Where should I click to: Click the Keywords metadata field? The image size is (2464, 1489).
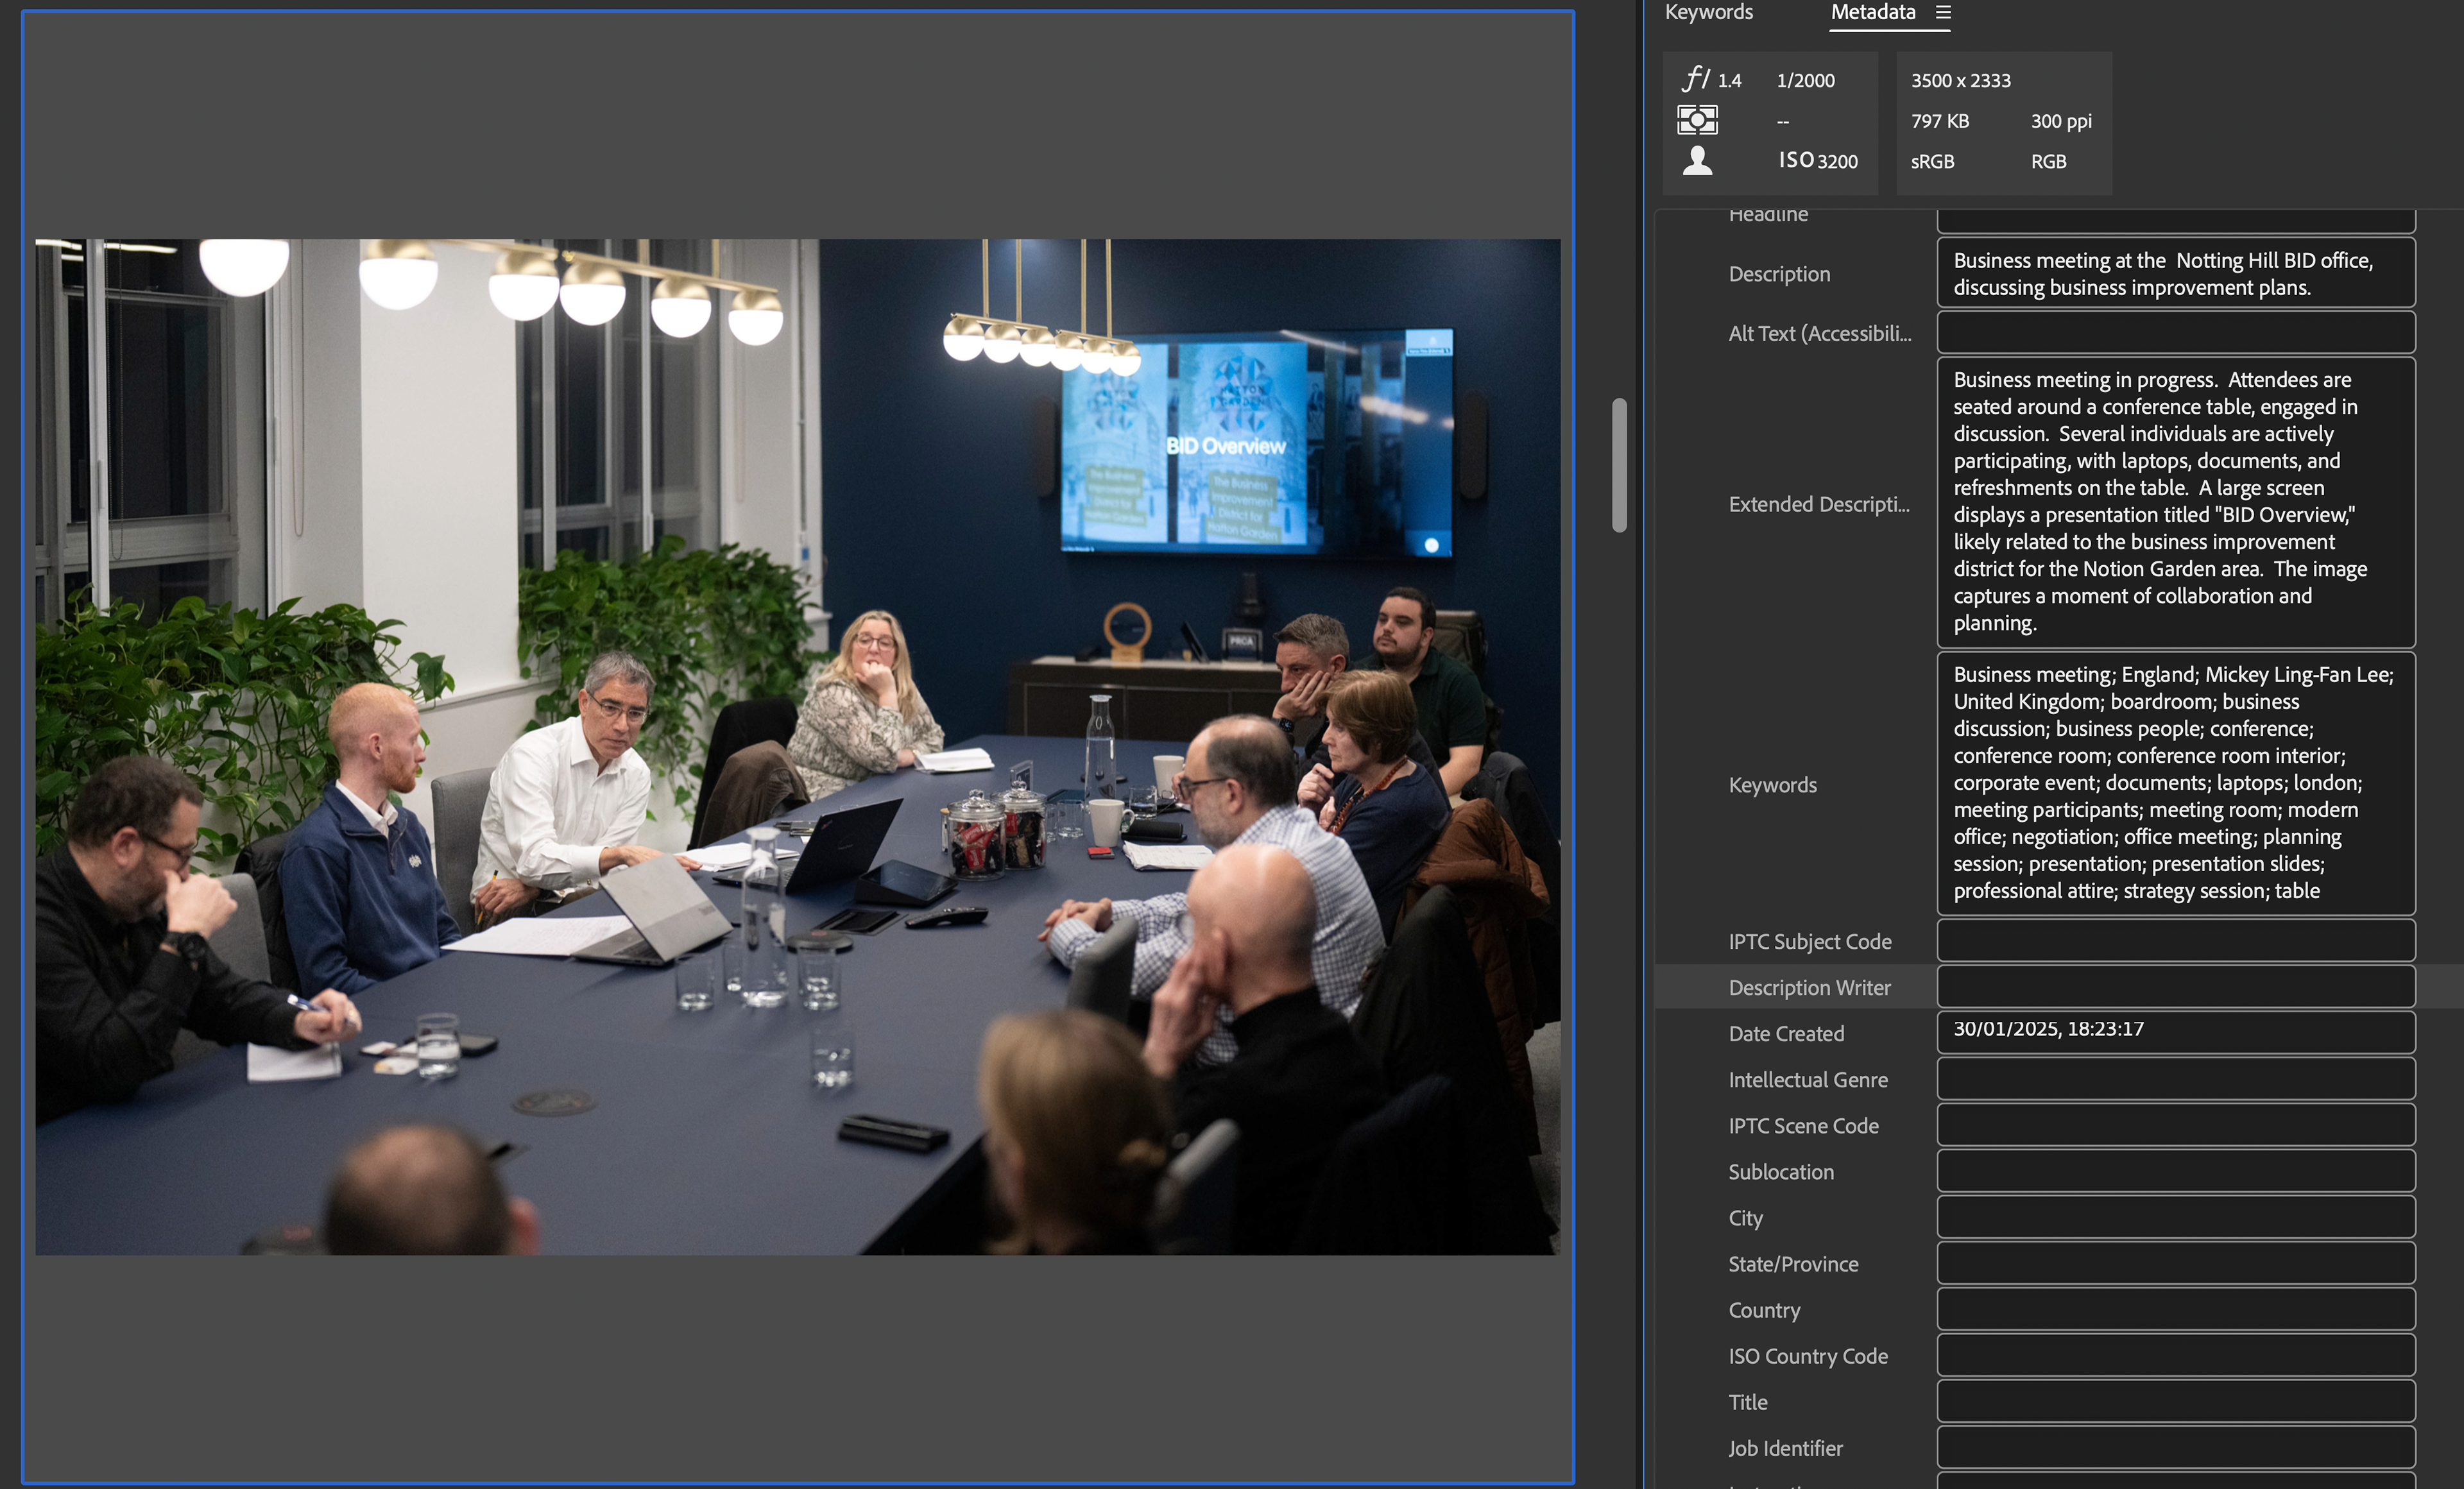pos(2175,783)
